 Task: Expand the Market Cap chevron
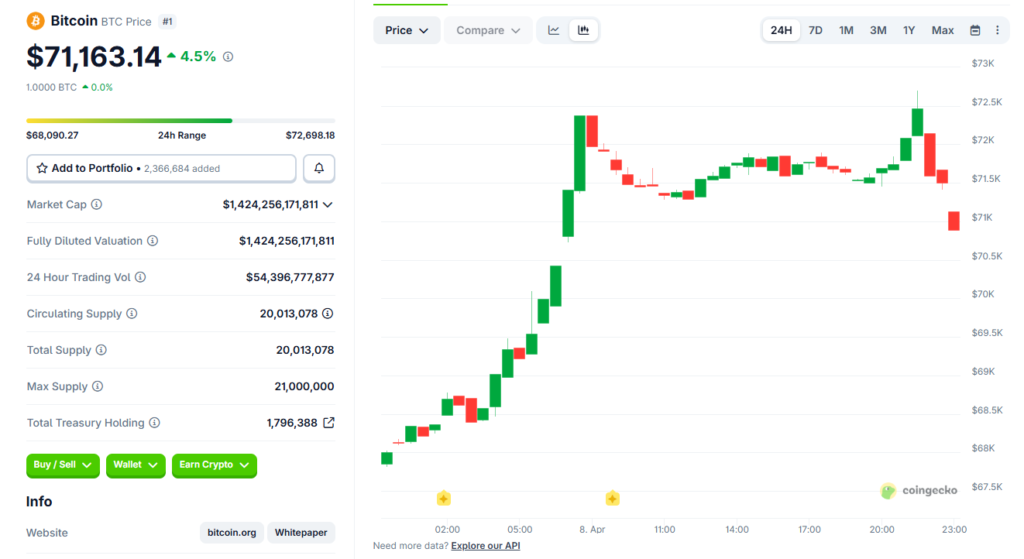[328, 205]
